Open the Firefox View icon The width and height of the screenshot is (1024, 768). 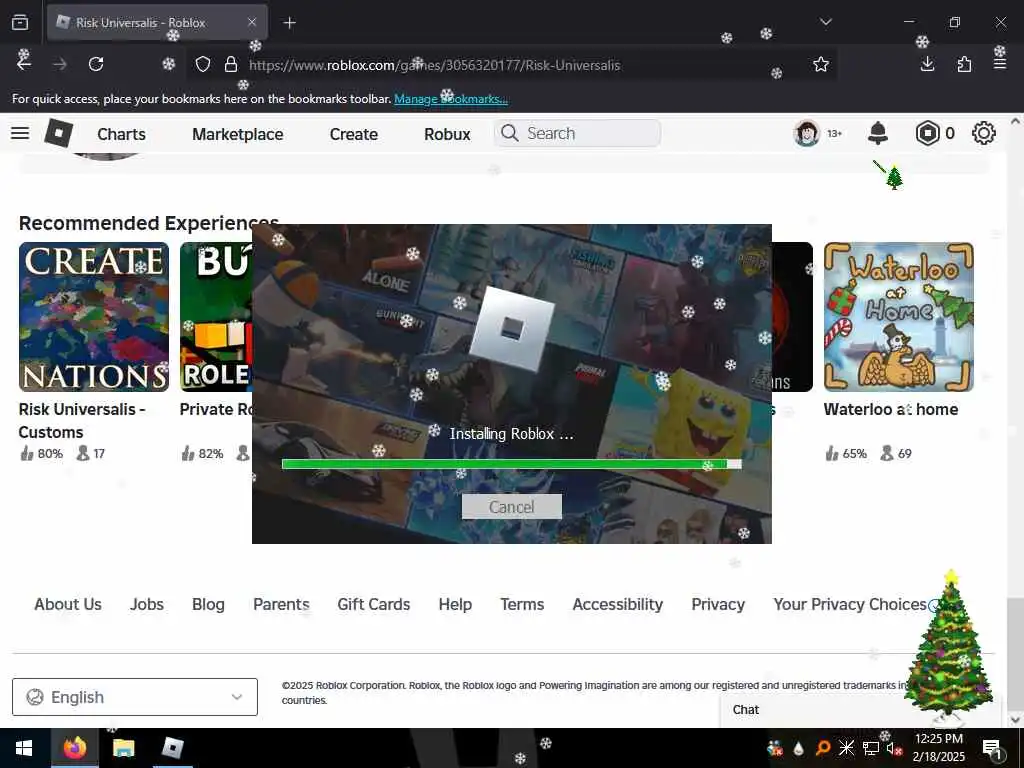(x=20, y=23)
